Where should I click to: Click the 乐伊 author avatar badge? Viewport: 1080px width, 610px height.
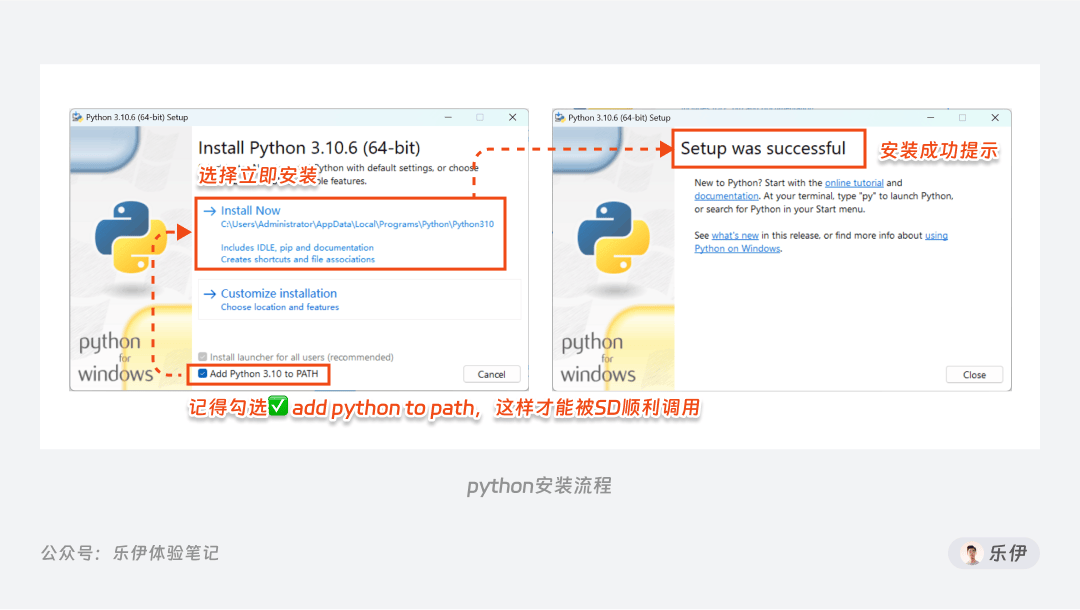[993, 553]
